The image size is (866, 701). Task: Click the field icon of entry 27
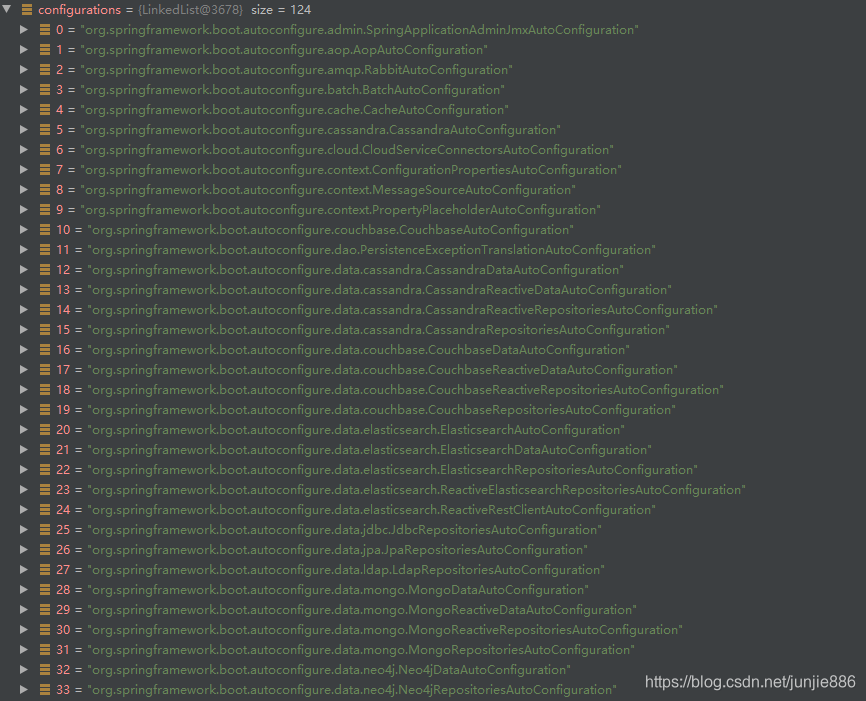click(x=45, y=570)
